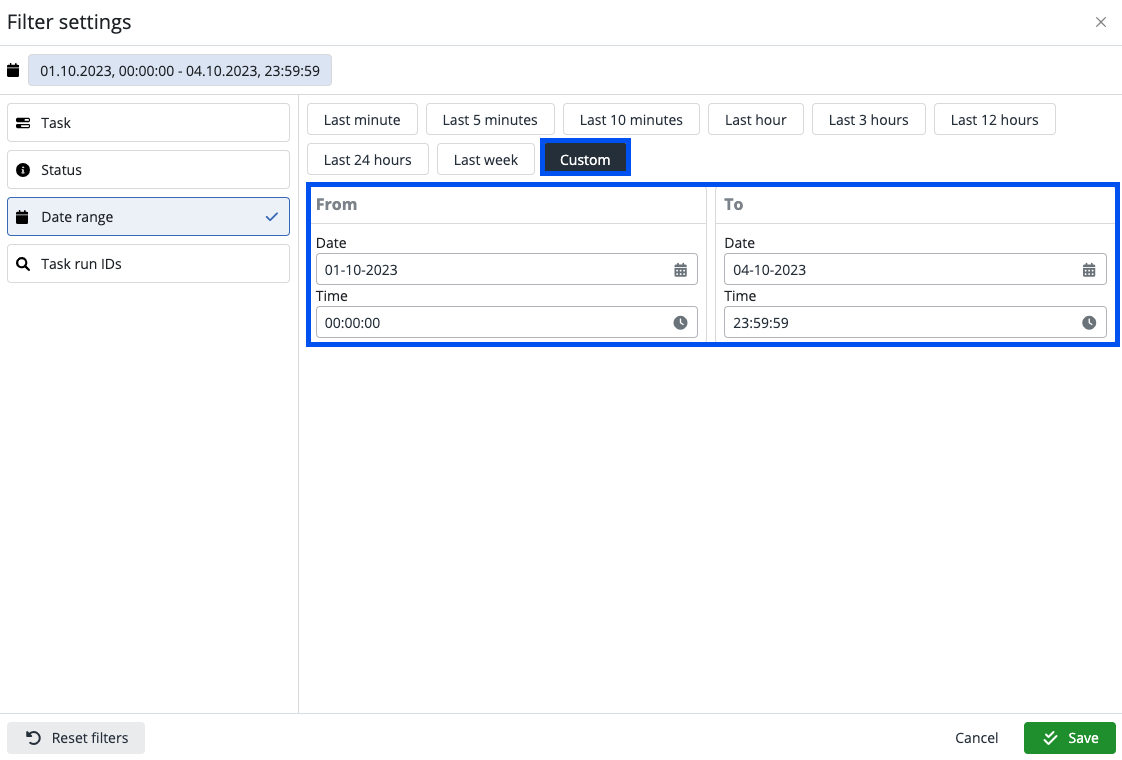The image size is (1122, 760).
Task: Select the Task filter category
Action: pos(148,123)
